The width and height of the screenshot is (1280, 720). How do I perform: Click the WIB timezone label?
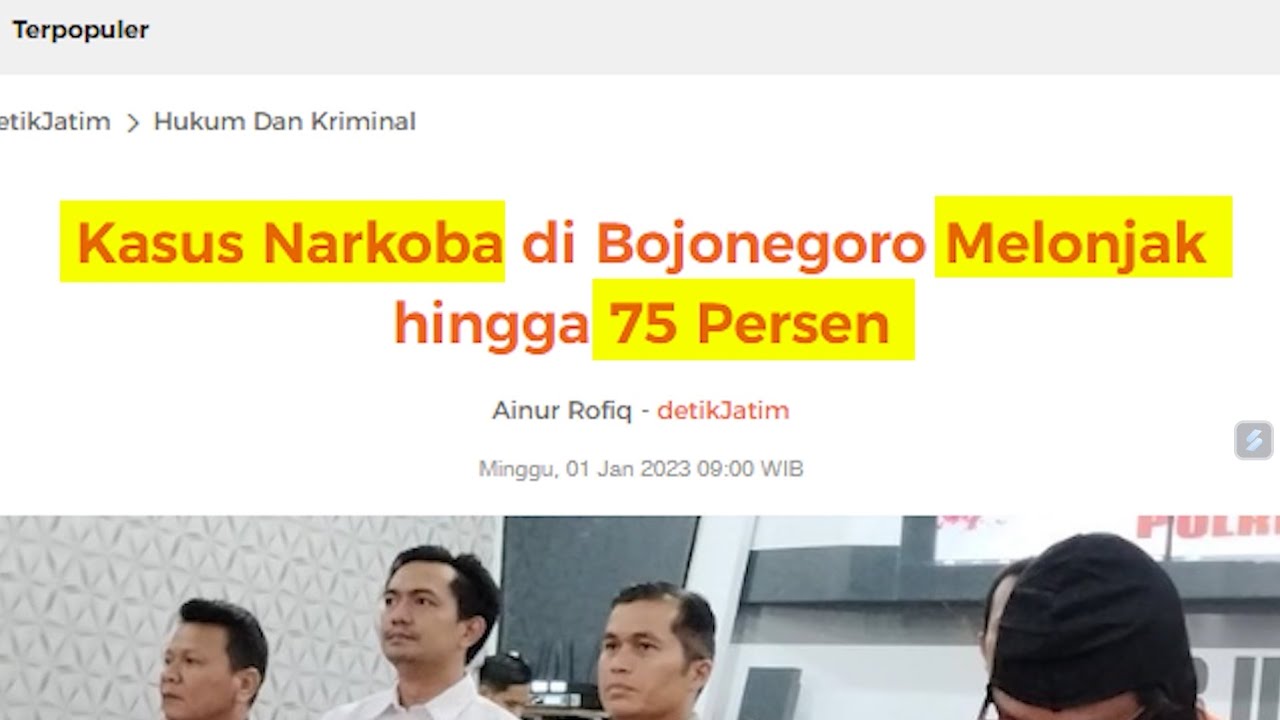tap(781, 468)
